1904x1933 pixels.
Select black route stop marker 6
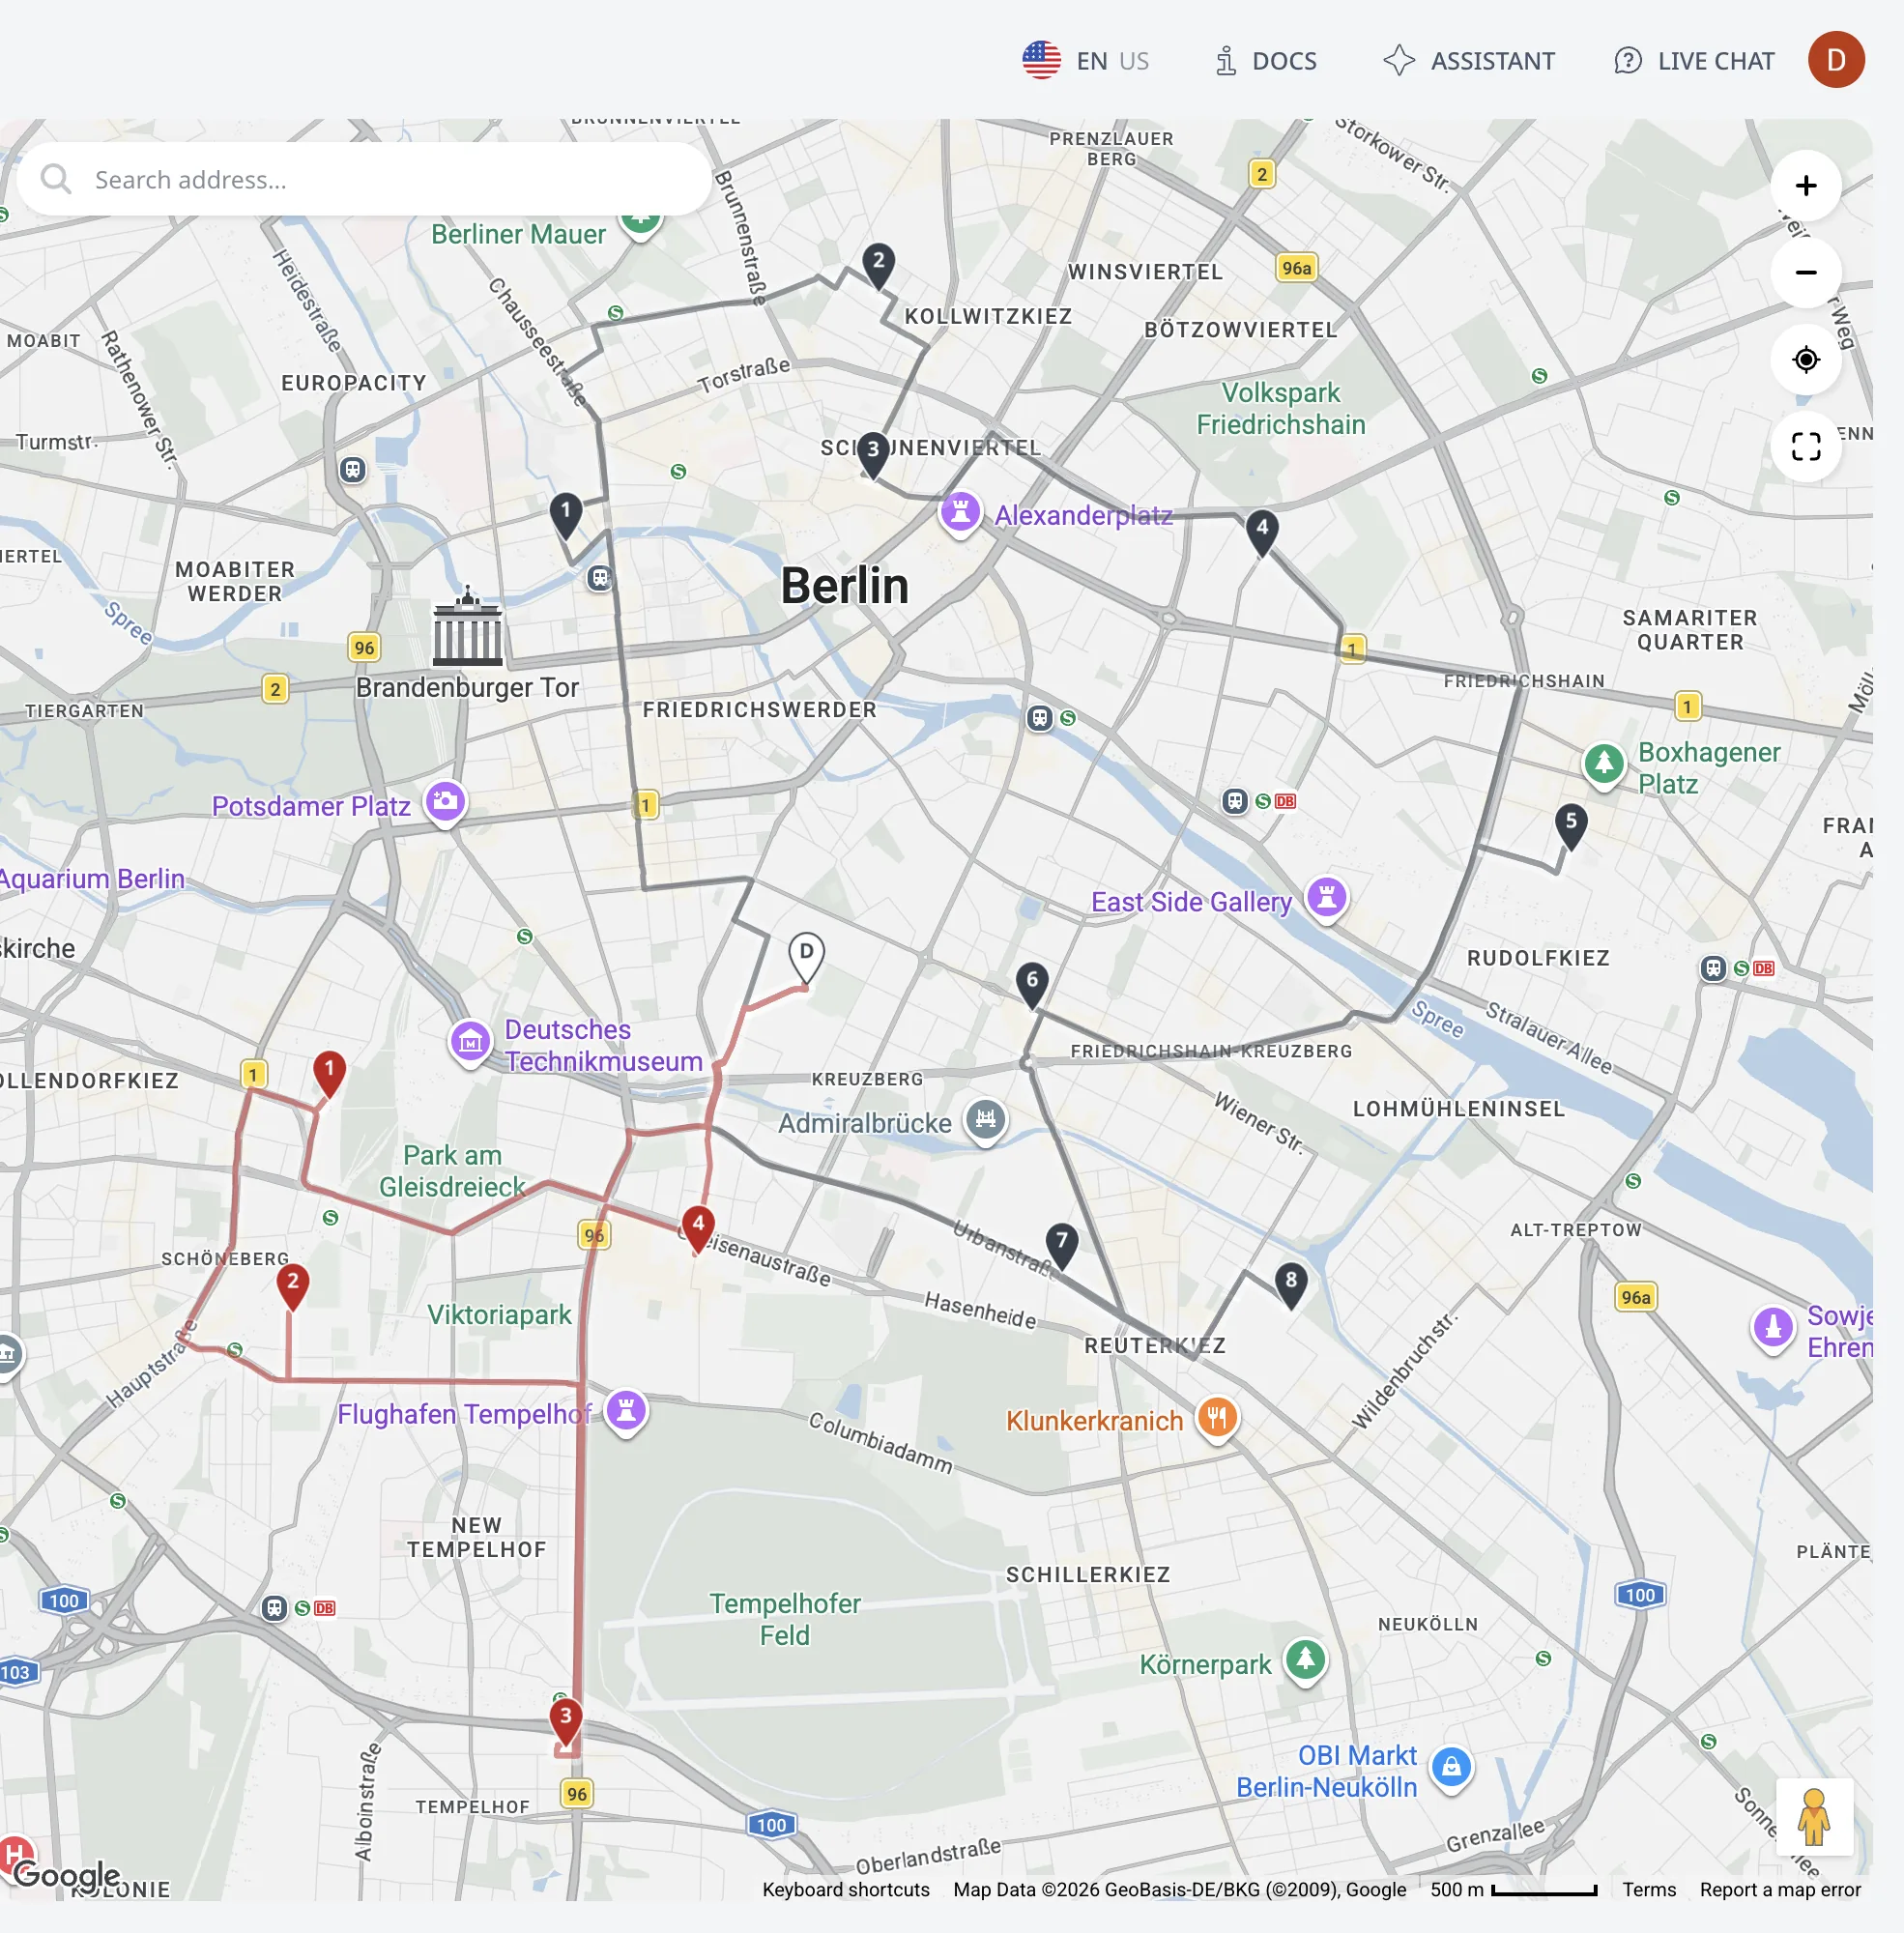coord(1032,985)
